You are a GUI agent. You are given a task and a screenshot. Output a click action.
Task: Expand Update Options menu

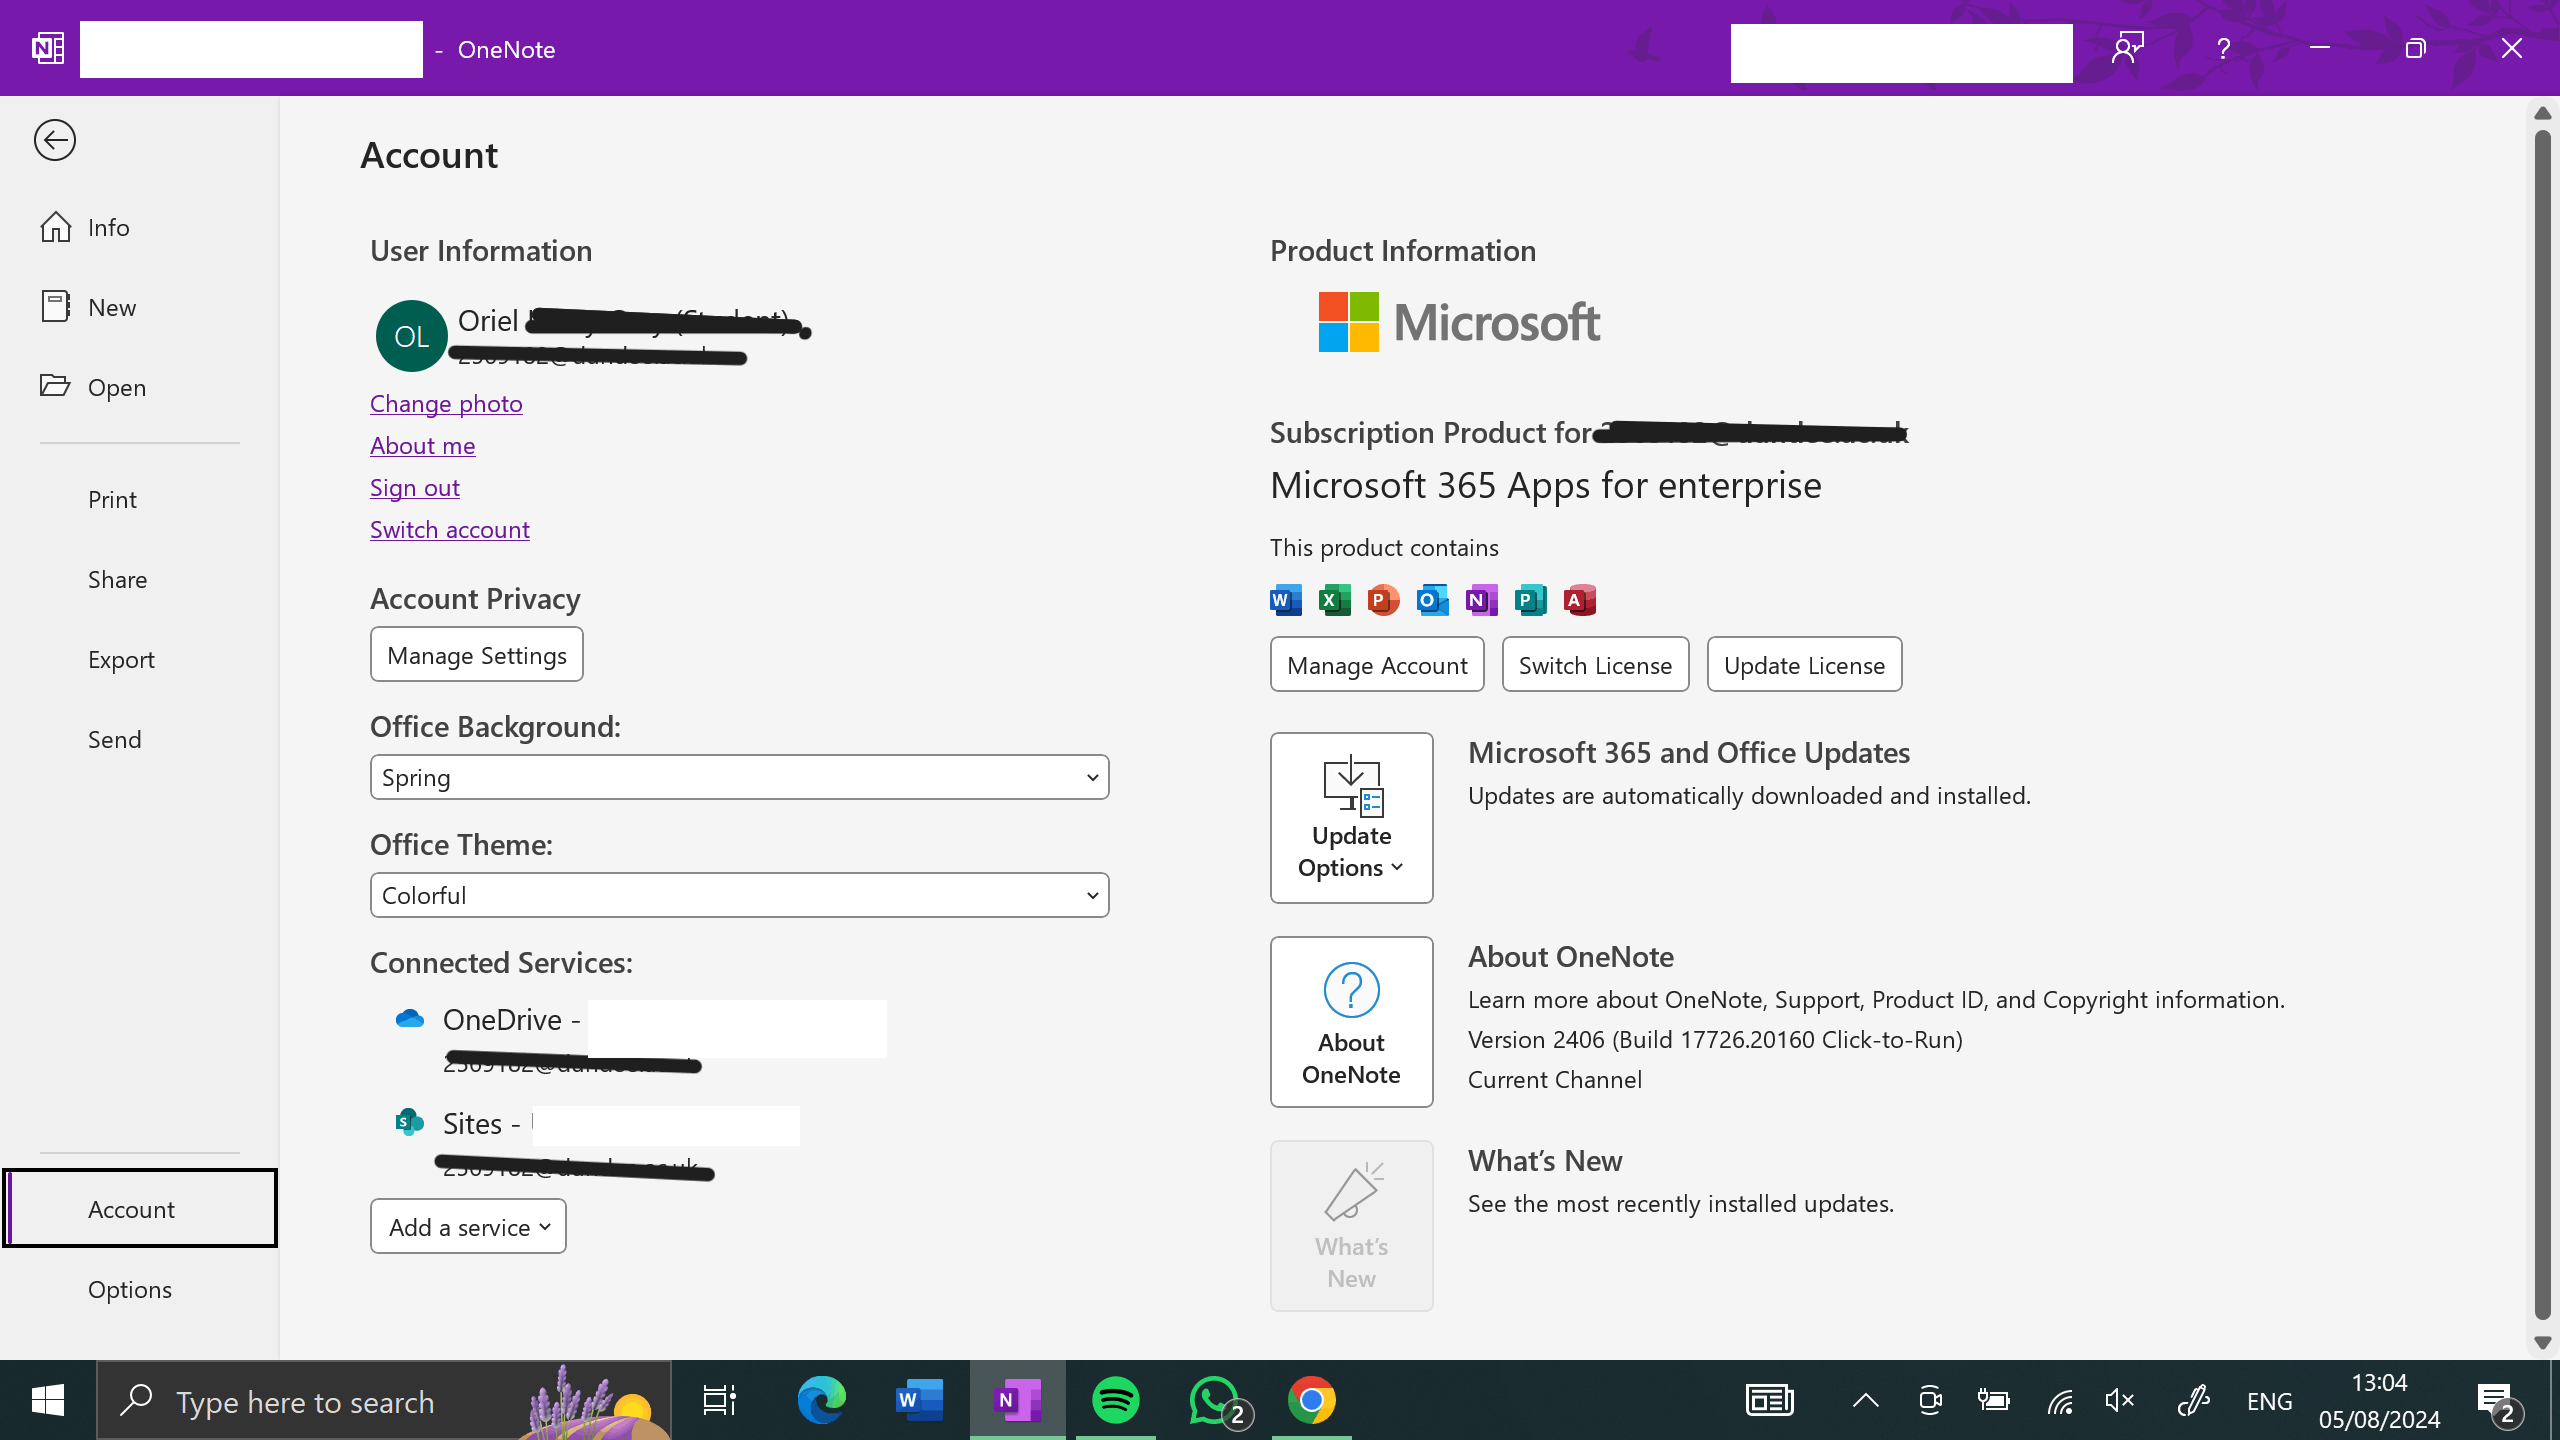pyautogui.click(x=1352, y=818)
